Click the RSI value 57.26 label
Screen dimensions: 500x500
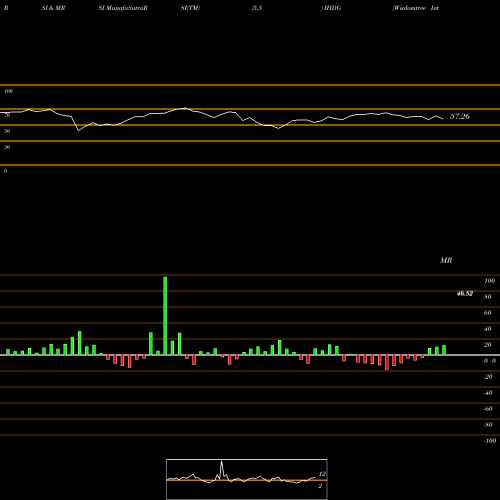[460, 116]
